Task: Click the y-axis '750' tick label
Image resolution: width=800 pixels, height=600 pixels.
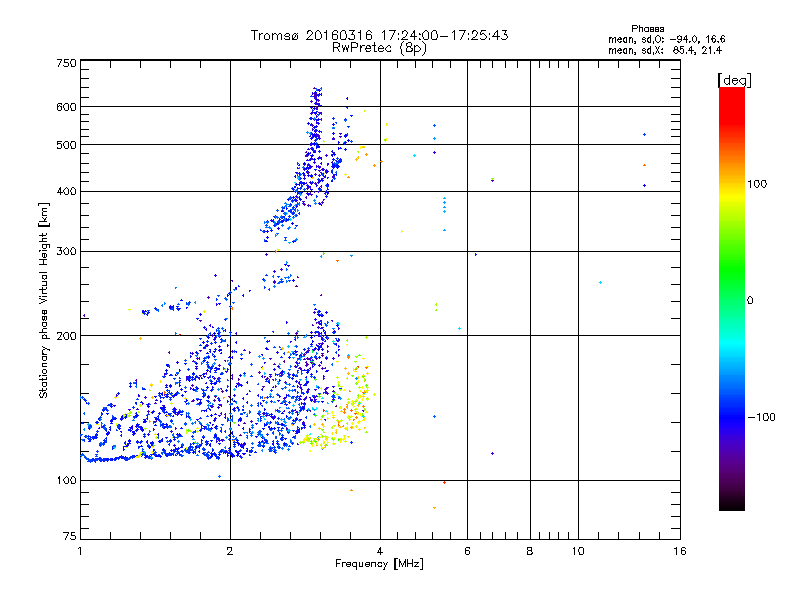Action: 67,63
